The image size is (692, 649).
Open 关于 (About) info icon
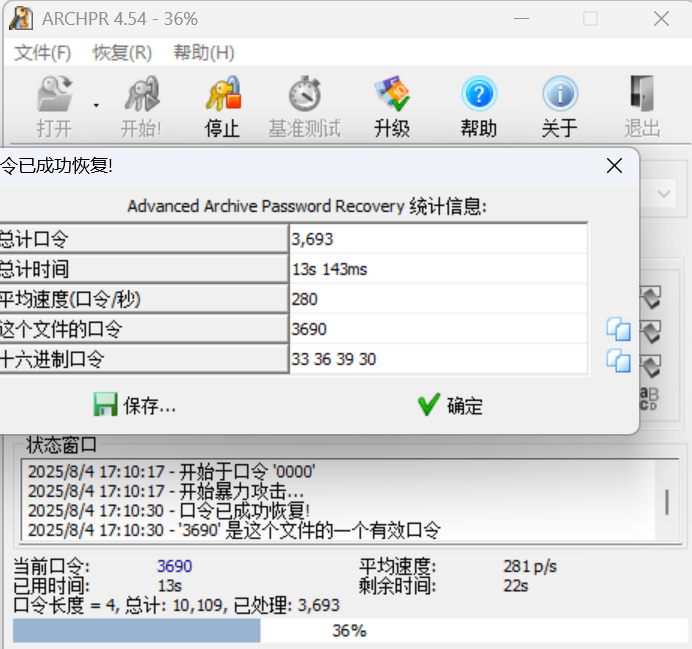560,94
